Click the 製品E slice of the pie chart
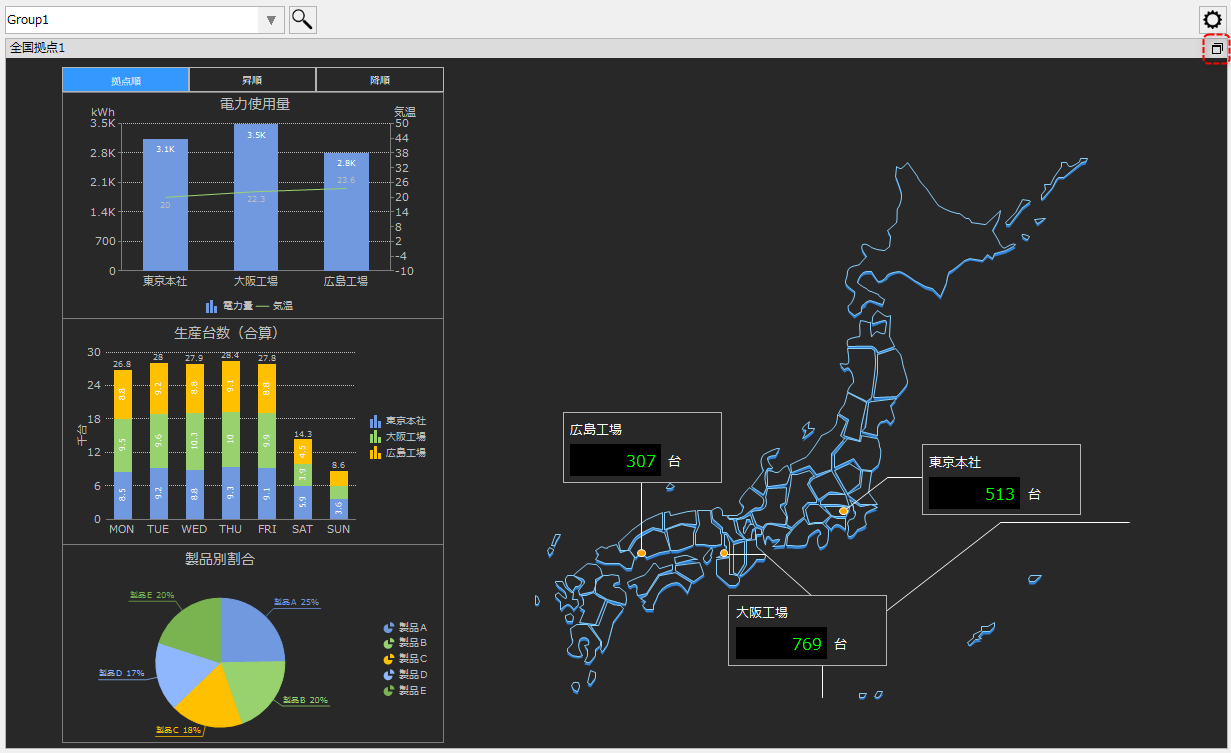This screenshot has width=1231, height=753. pos(190,625)
